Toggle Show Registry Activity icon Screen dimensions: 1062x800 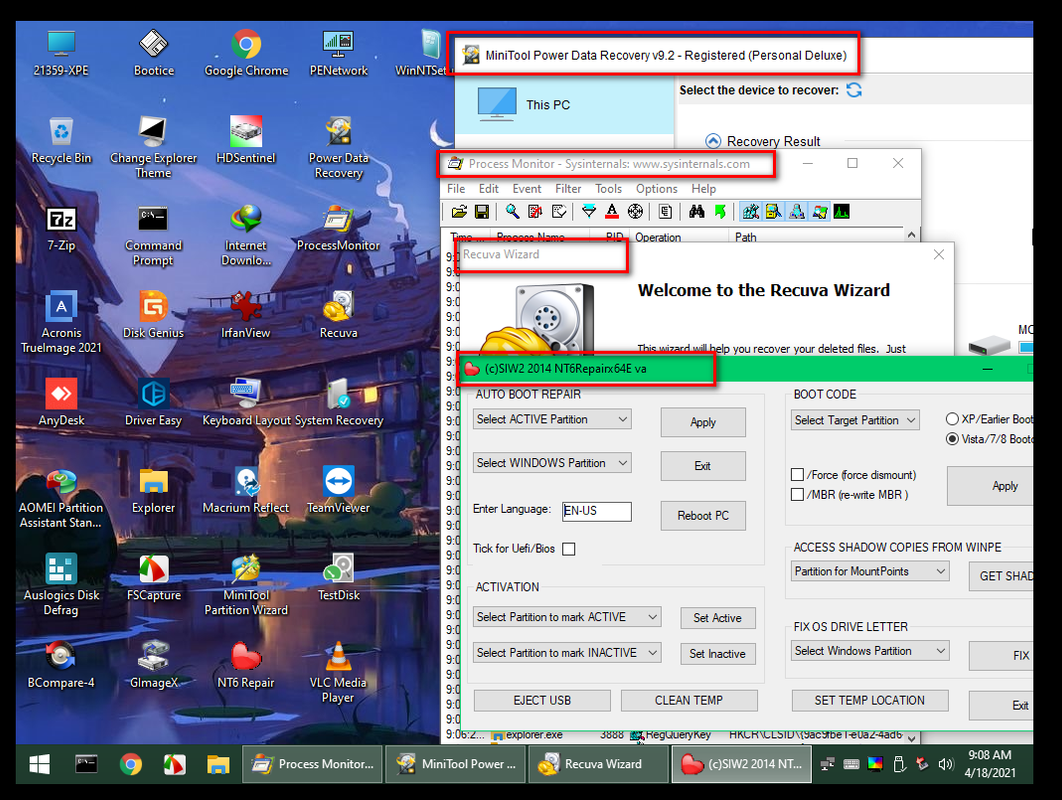pos(750,212)
